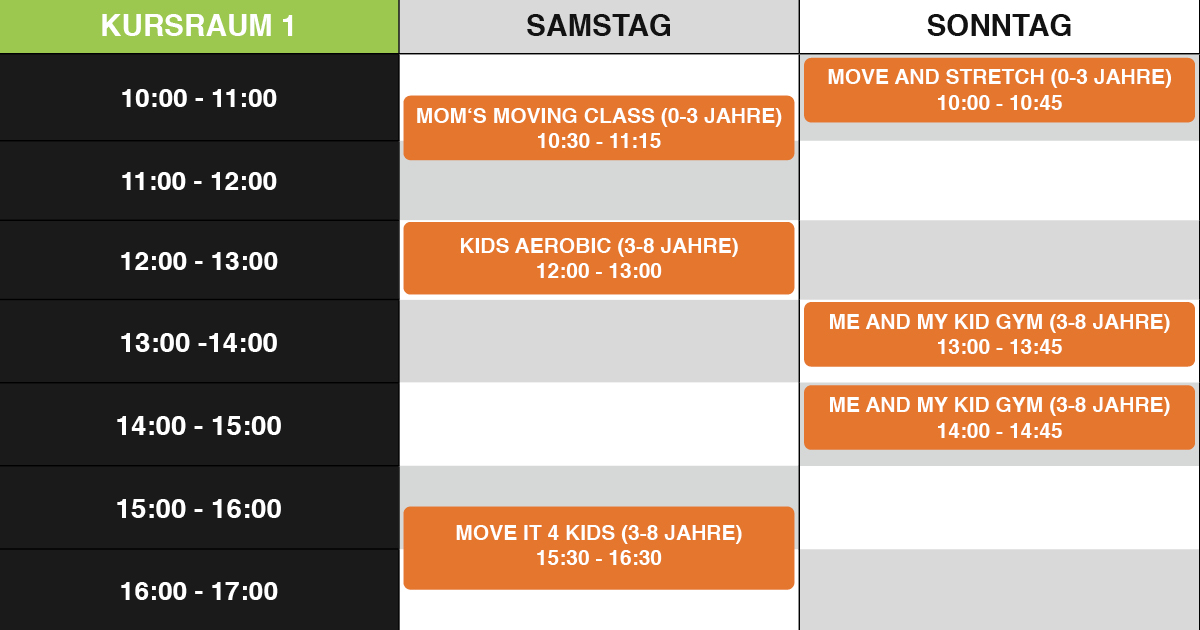Screen dimensions: 1200x630
Task: Click the 10:00 - 11:00 time row
Action: [x=199, y=97]
